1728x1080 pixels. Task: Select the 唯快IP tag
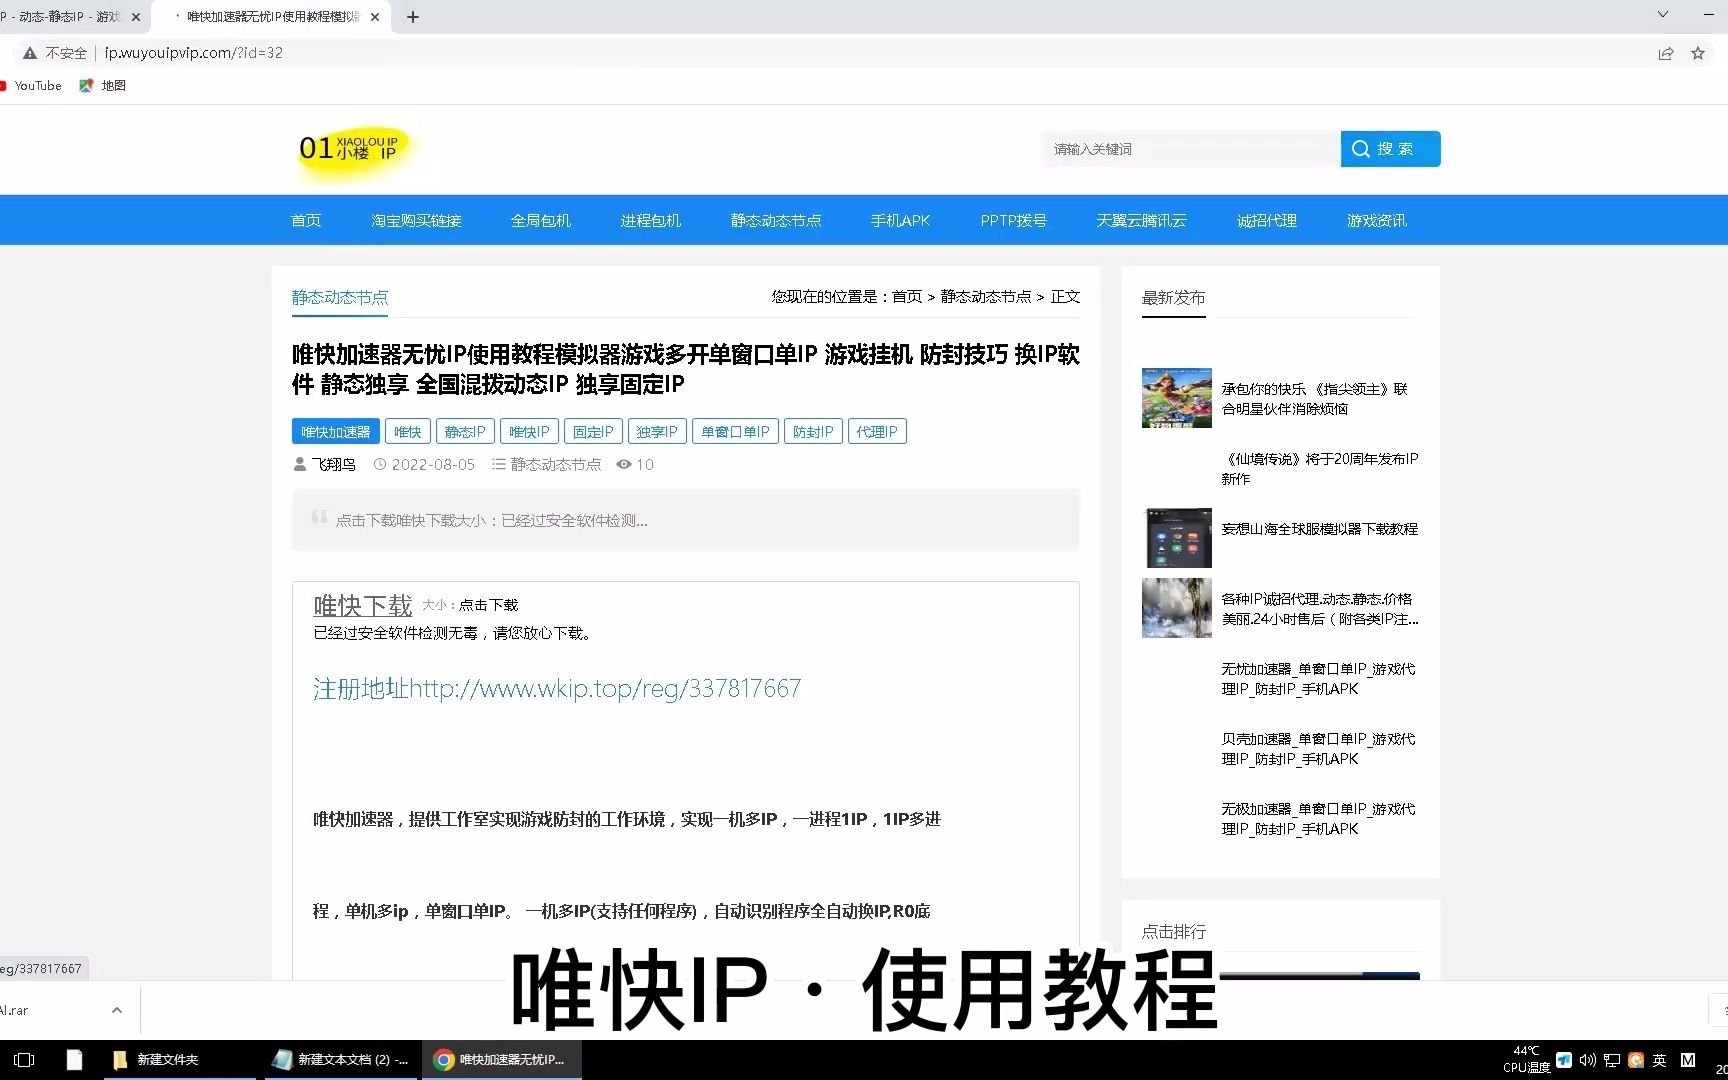point(529,431)
